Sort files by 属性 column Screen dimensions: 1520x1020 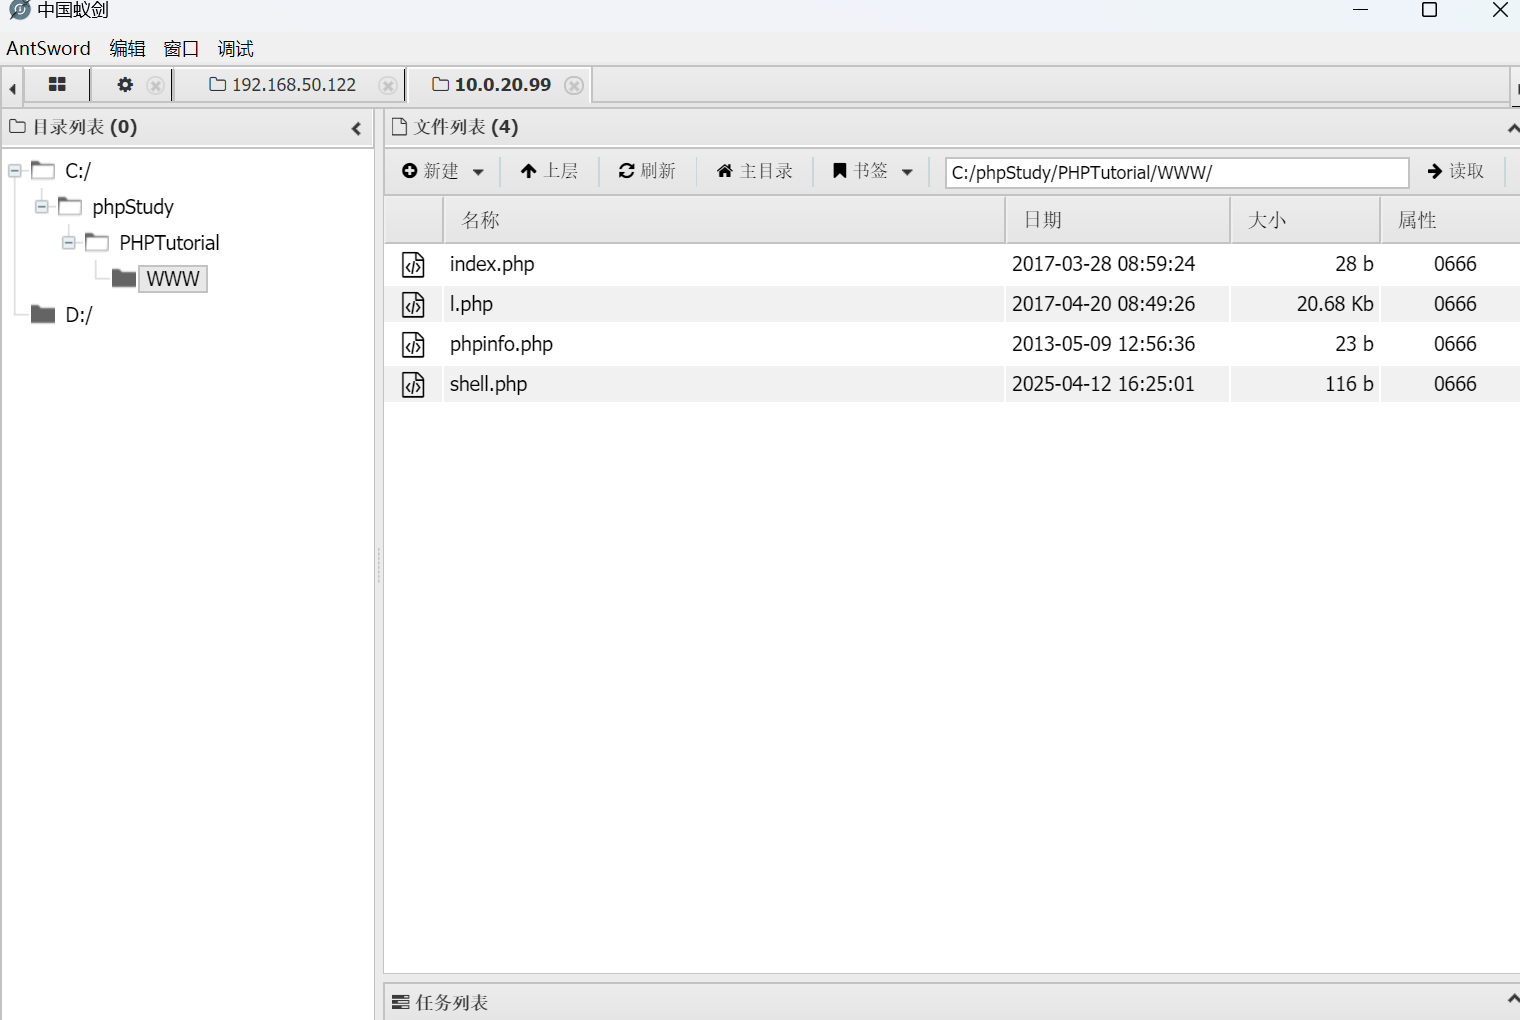point(1450,220)
